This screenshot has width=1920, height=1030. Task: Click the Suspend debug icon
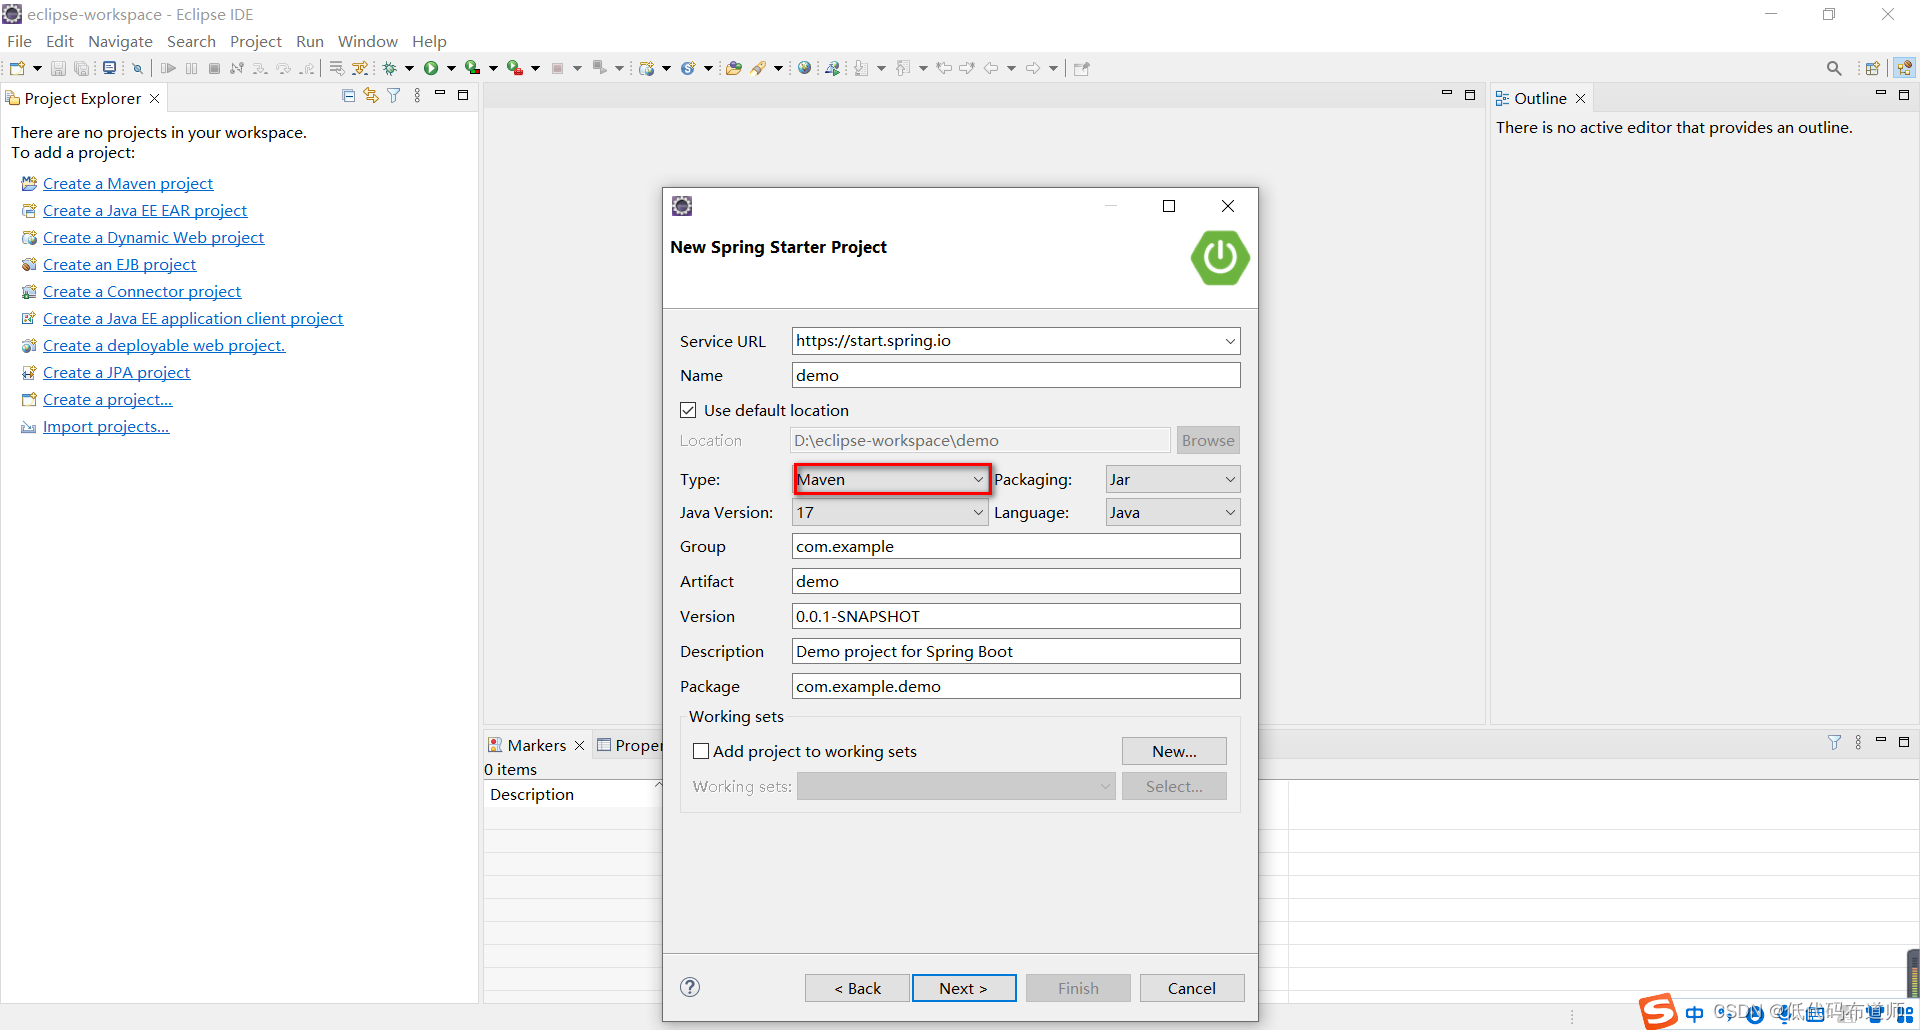pos(191,68)
